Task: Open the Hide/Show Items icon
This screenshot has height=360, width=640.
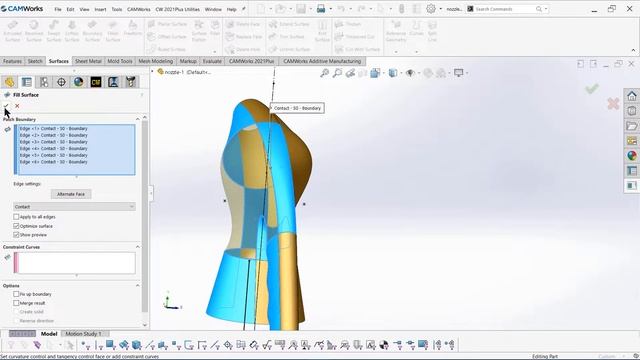Action: pyautogui.click(x=410, y=73)
